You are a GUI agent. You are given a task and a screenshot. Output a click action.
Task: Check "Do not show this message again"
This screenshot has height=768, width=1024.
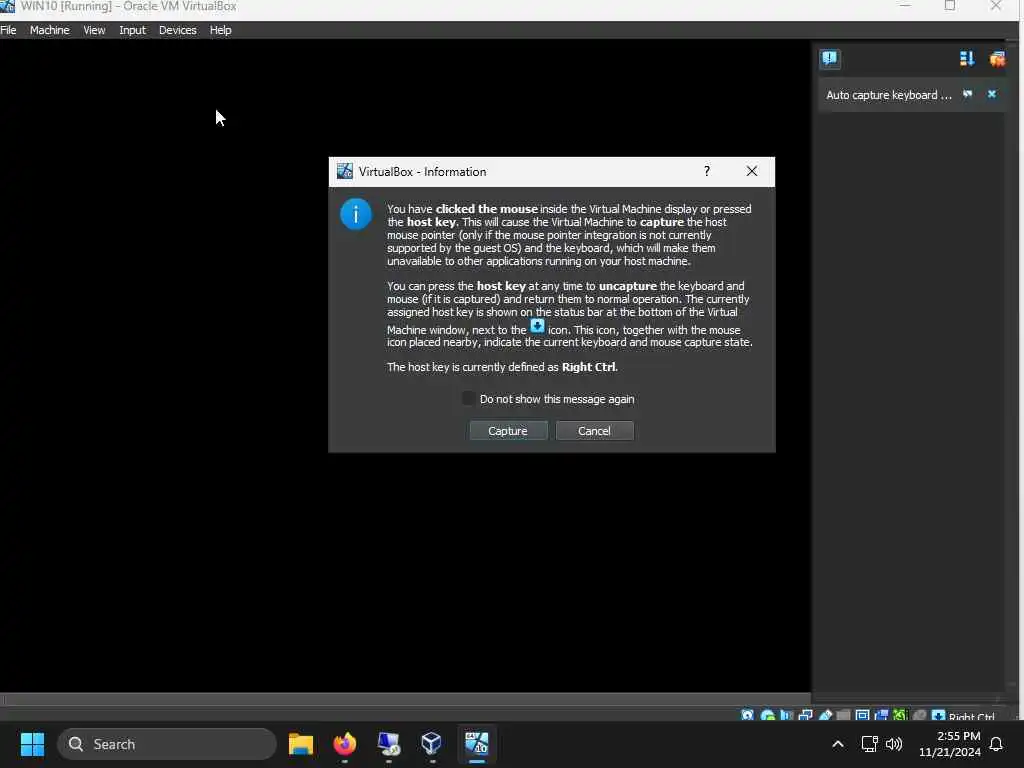click(468, 398)
